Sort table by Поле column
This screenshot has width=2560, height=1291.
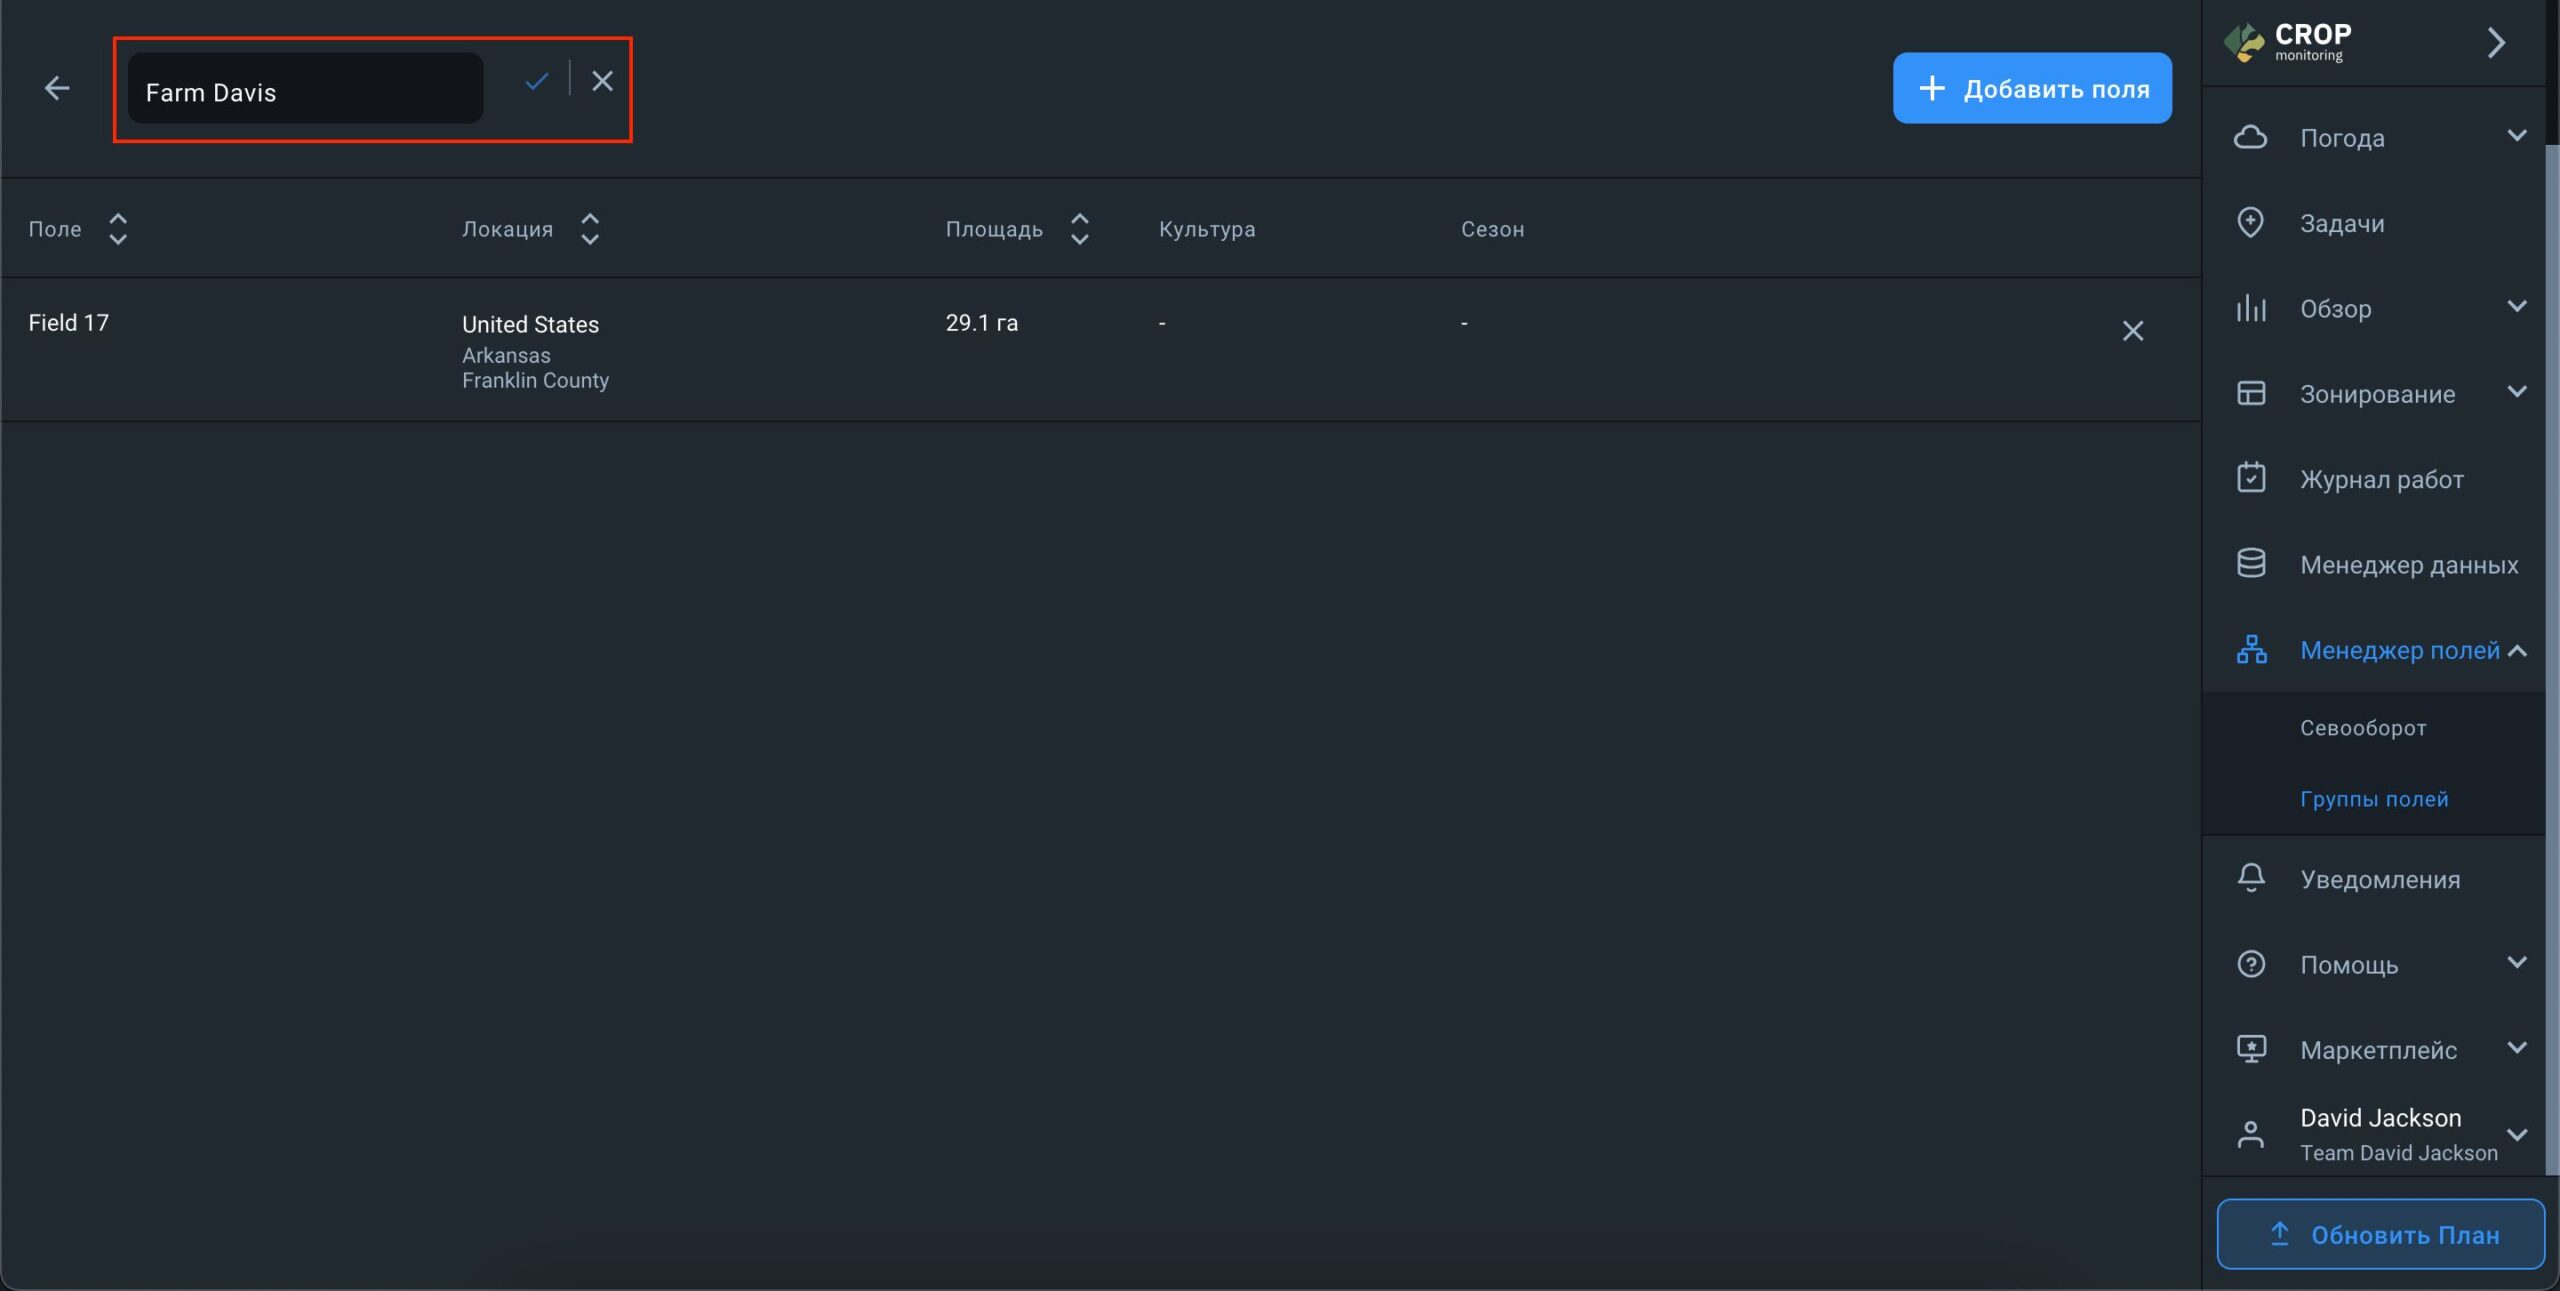[x=117, y=229]
